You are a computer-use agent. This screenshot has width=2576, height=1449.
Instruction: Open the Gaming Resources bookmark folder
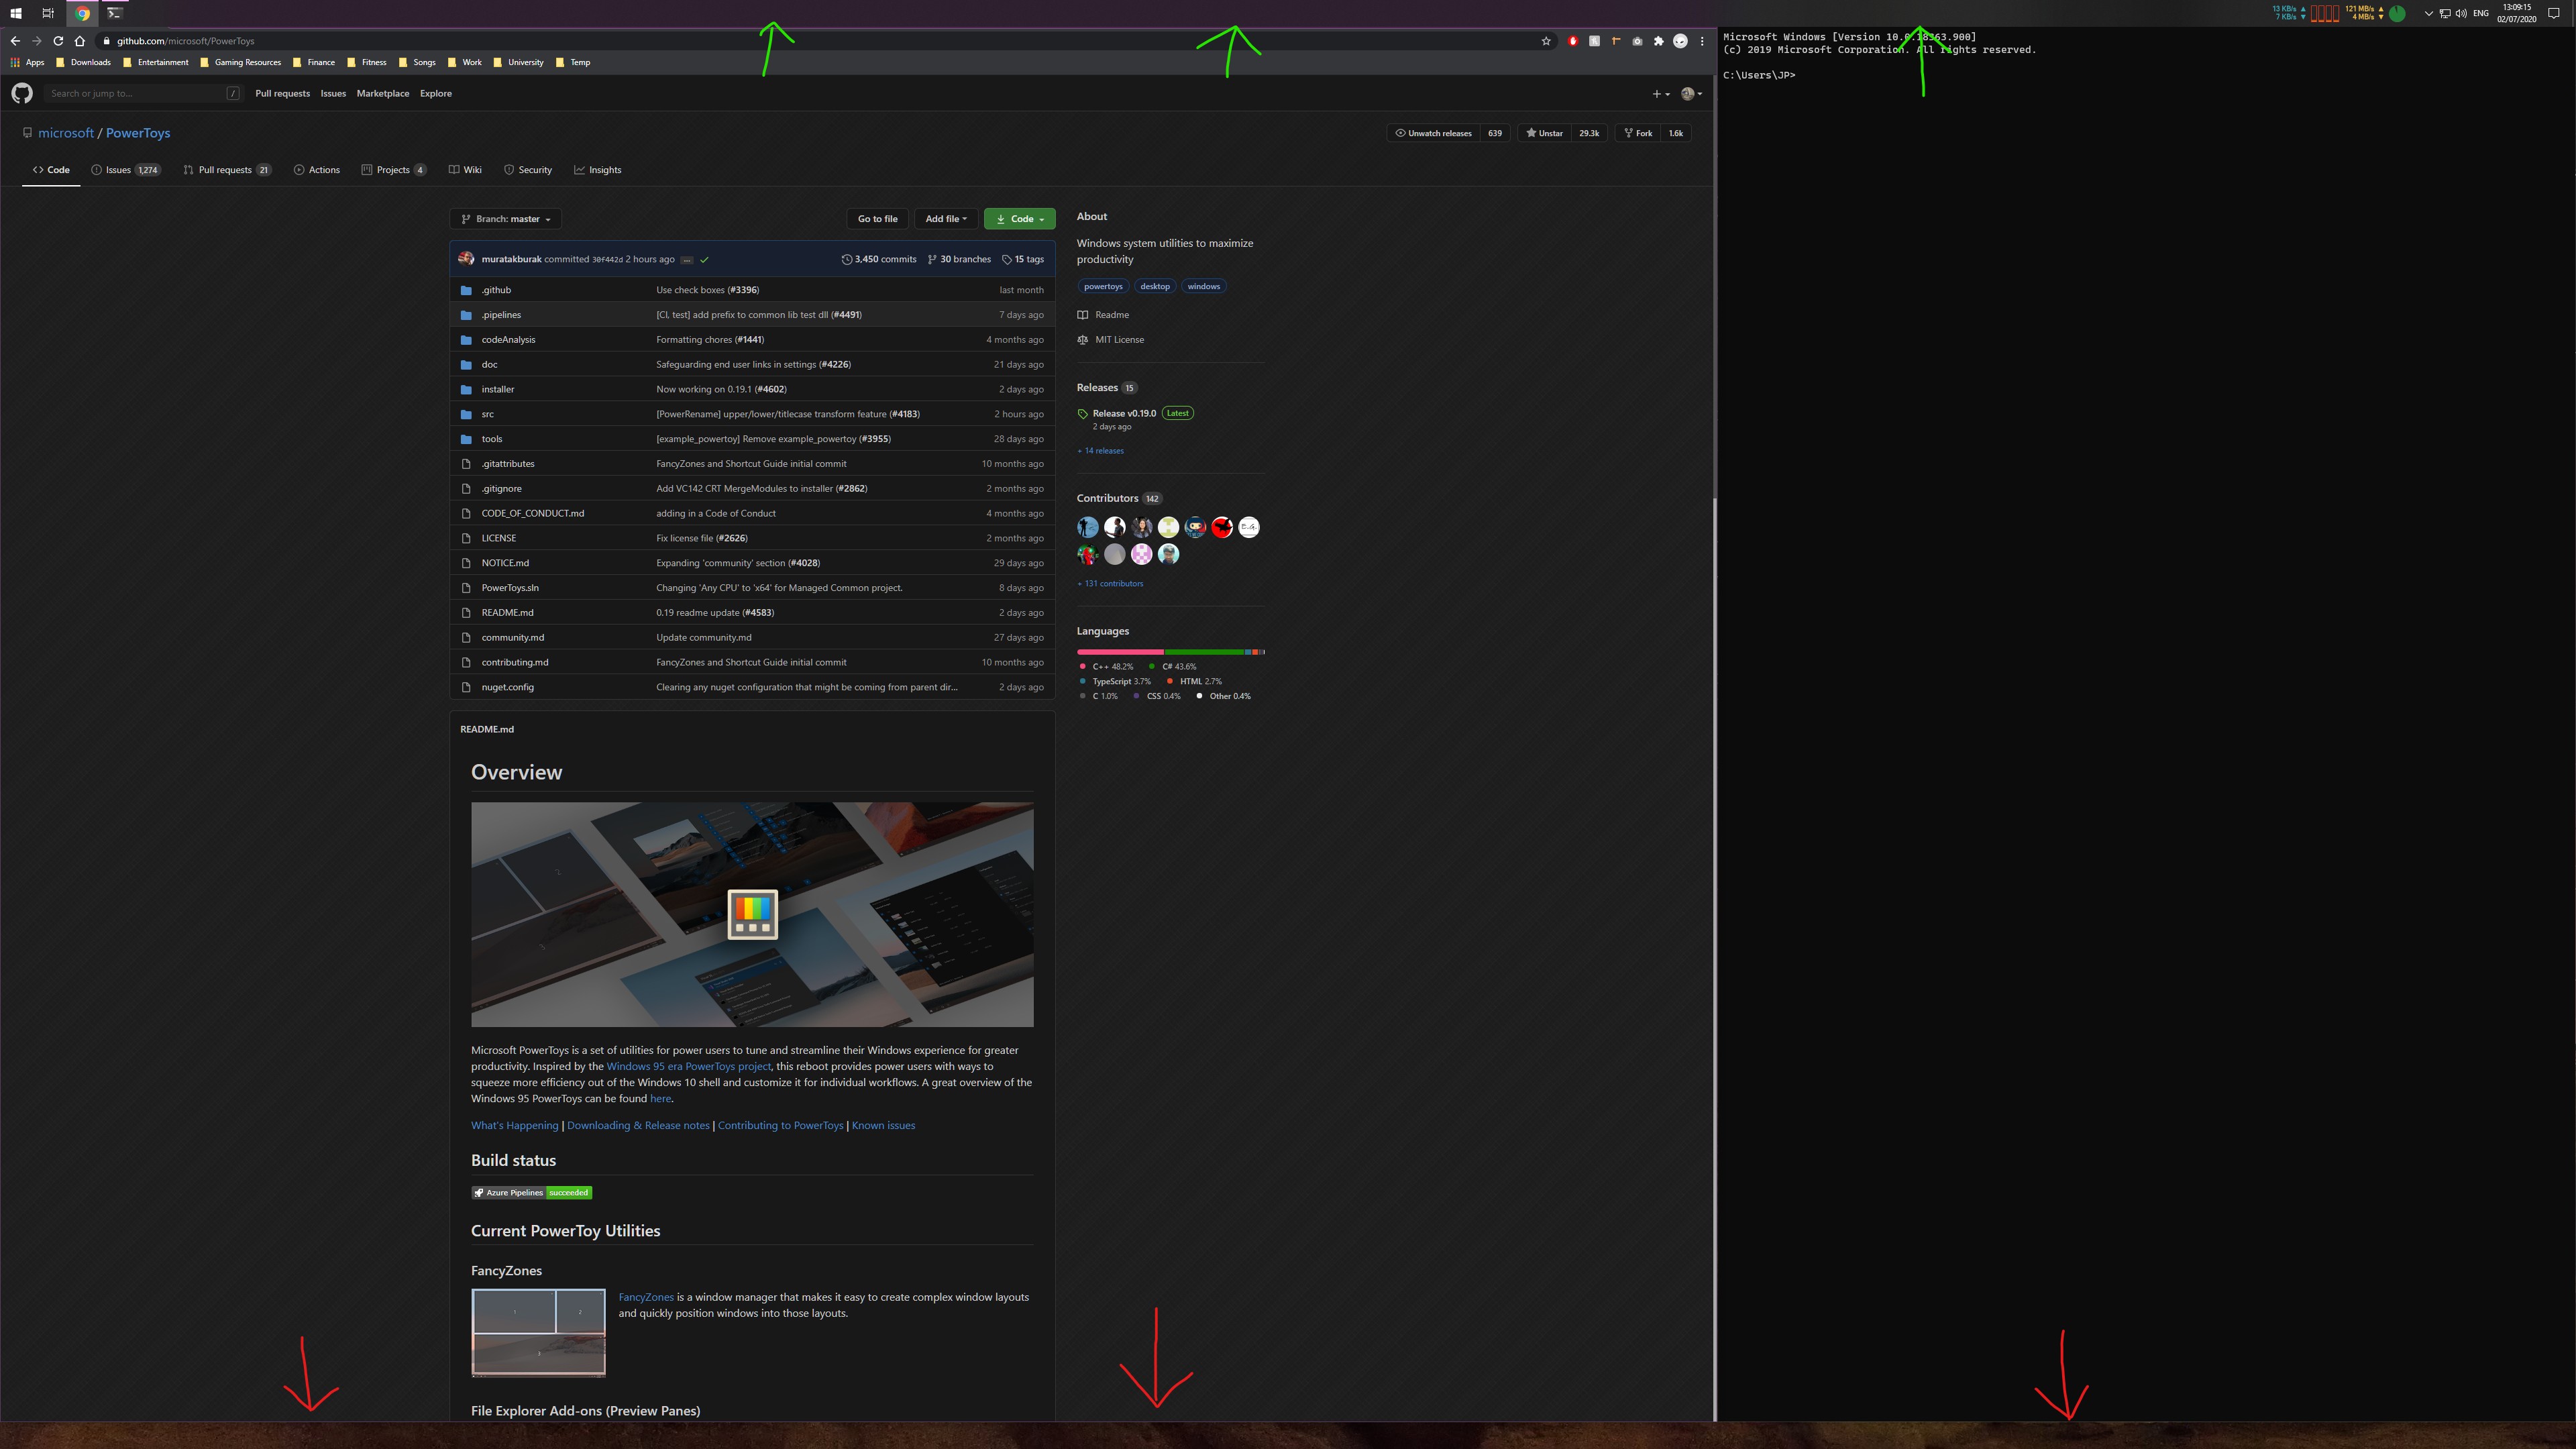coord(241,62)
